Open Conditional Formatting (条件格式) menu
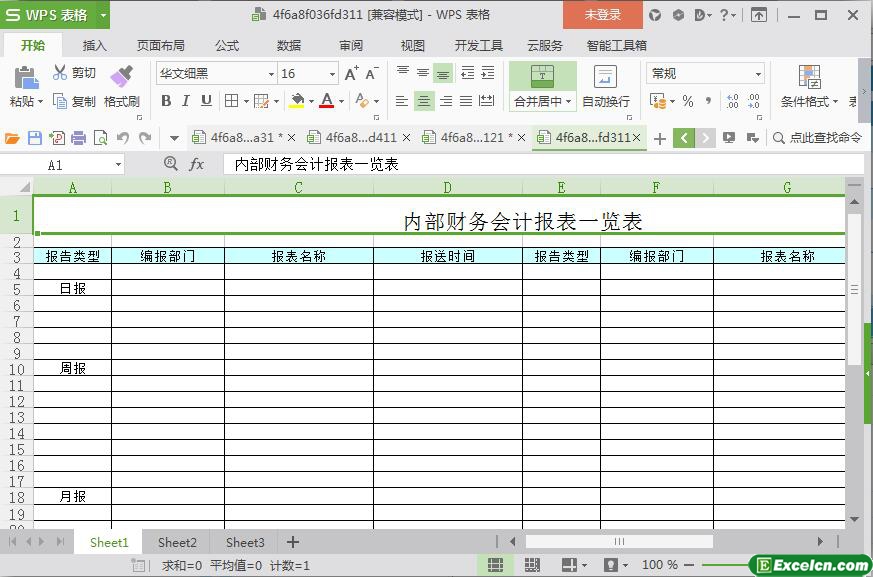 pyautogui.click(x=809, y=86)
